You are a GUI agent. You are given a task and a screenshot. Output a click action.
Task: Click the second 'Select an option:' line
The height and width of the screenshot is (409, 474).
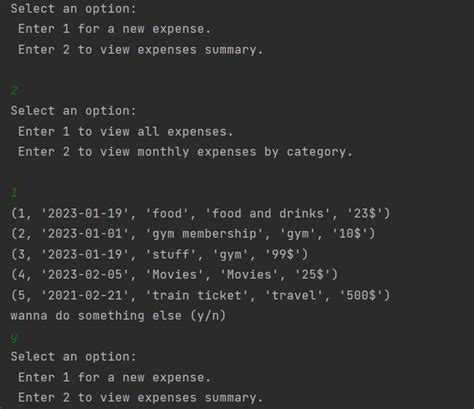(73, 111)
